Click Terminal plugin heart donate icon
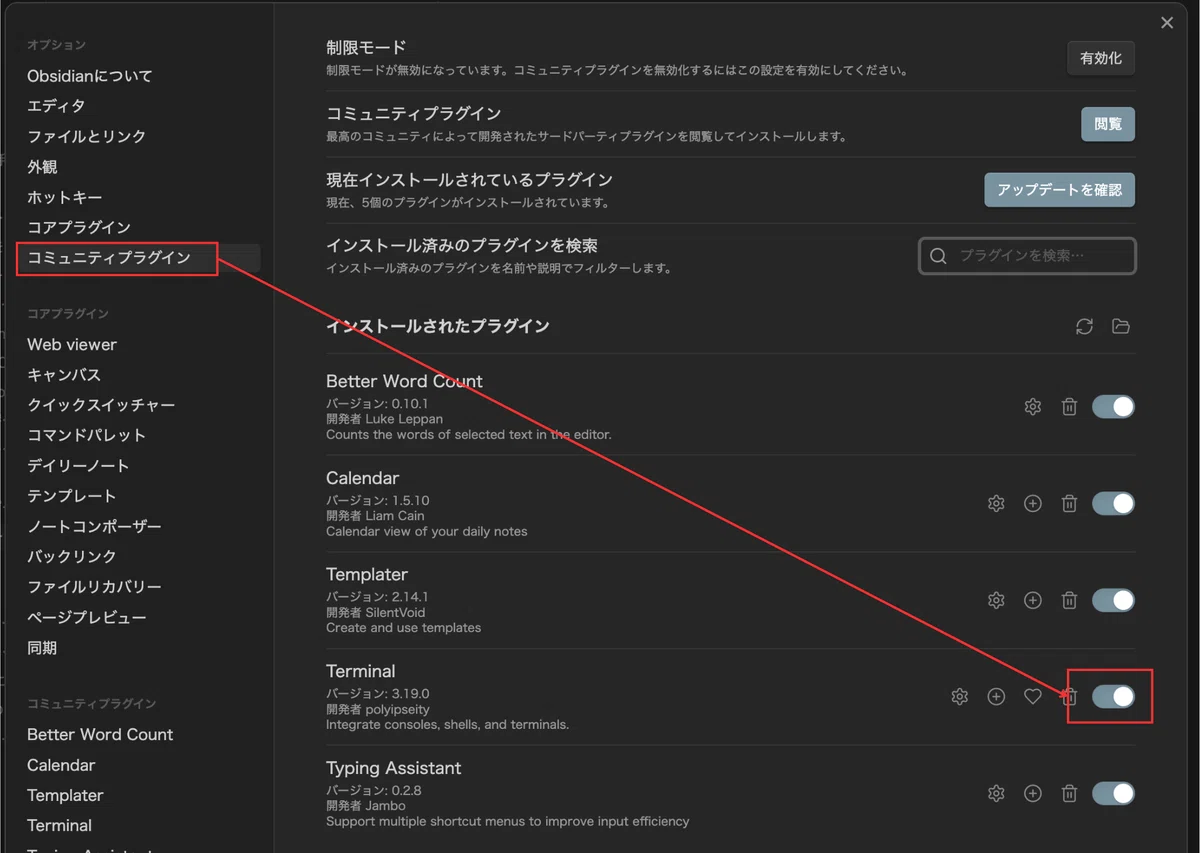 (x=1033, y=697)
